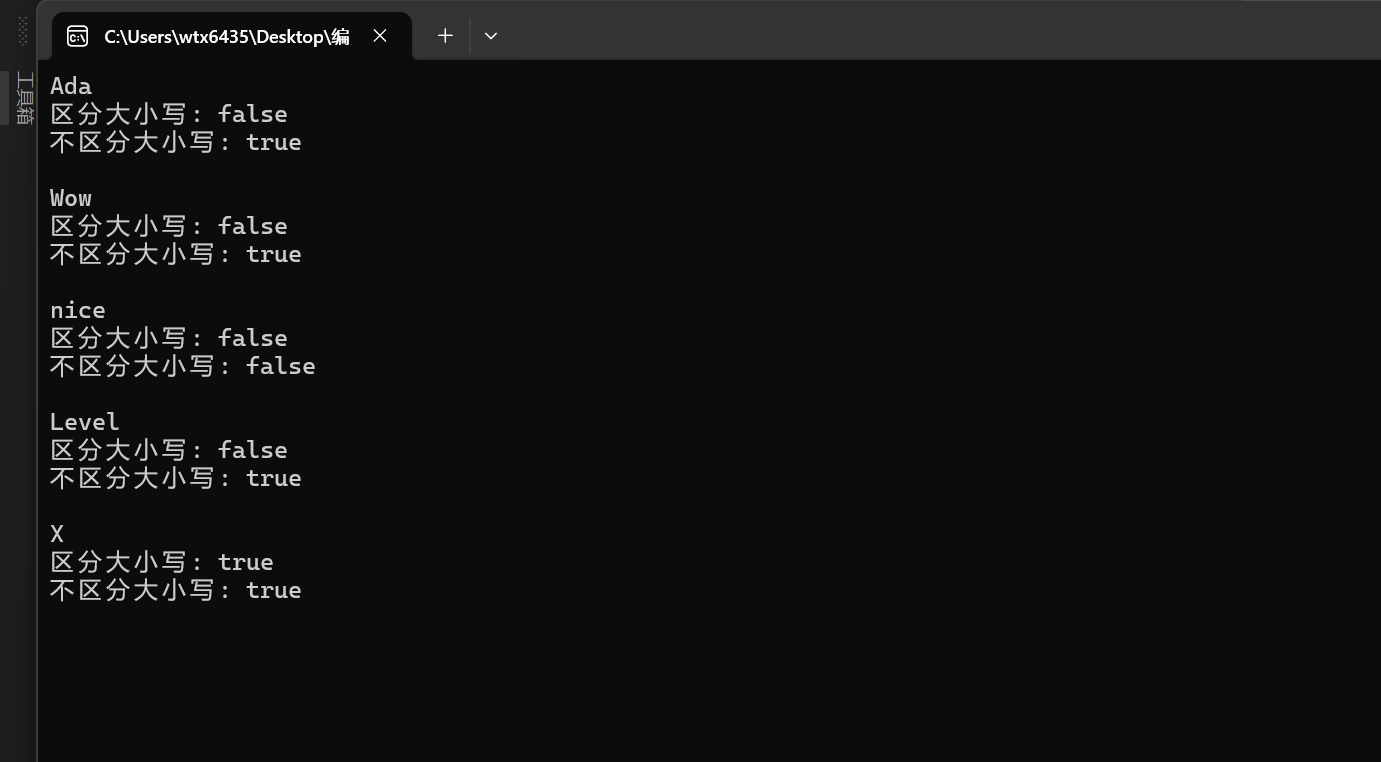Click the terminal icon in the tab
Viewport: 1381px width, 762px height.
tap(77, 37)
